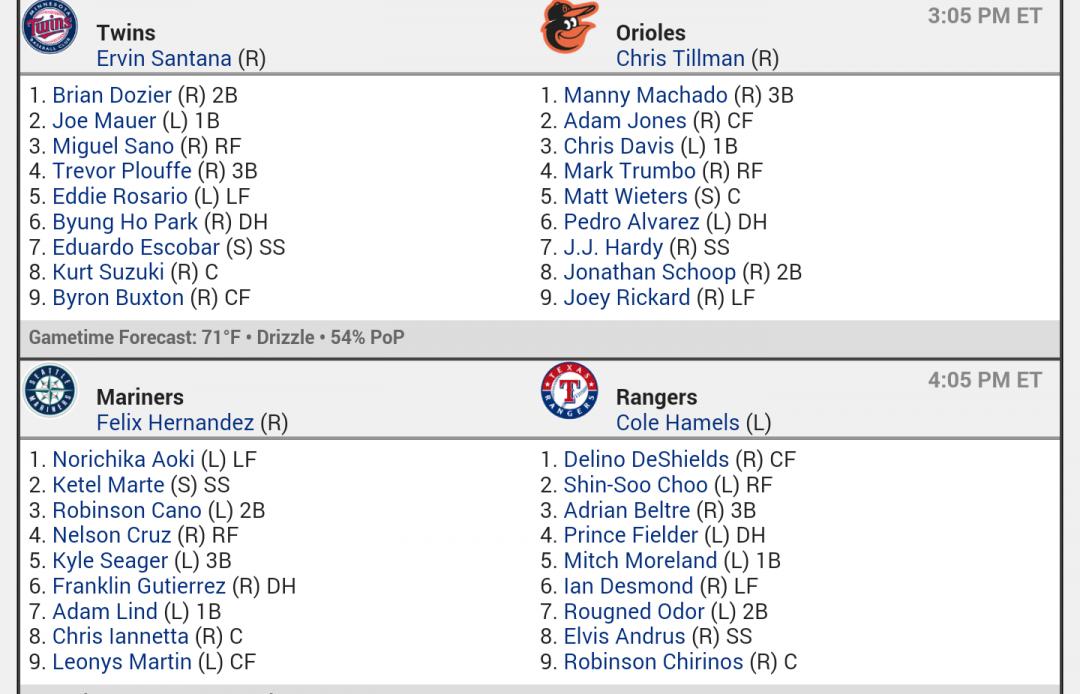View Jonathan Schoop player profile
The height and width of the screenshot is (694, 1080).
pyautogui.click(x=650, y=272)
